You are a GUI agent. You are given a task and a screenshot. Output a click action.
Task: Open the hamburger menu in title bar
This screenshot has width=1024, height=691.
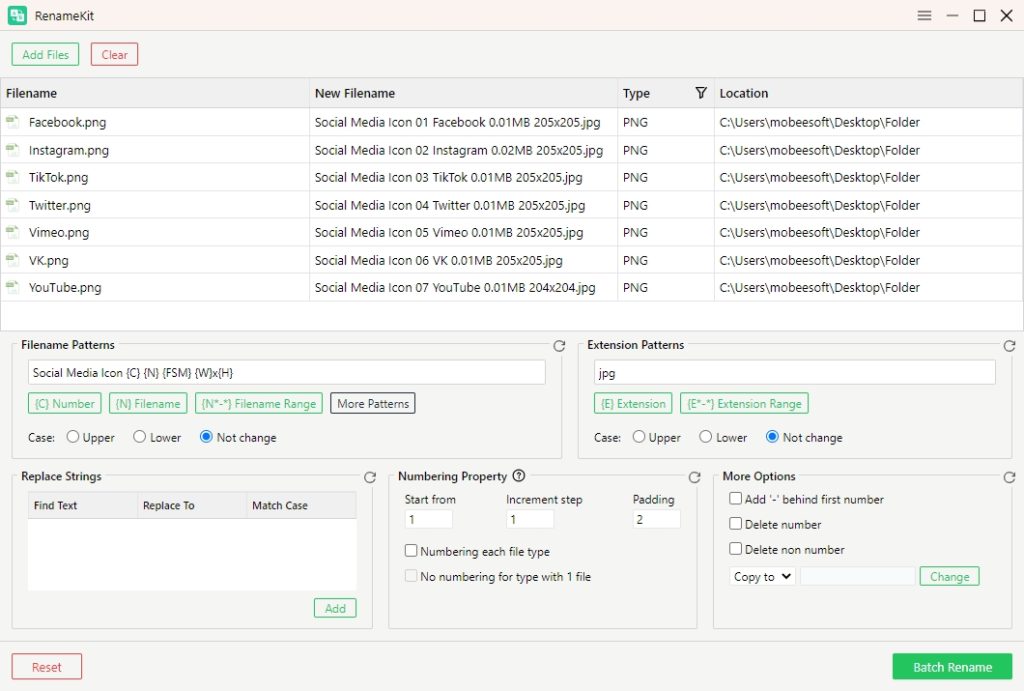(924, 16)
